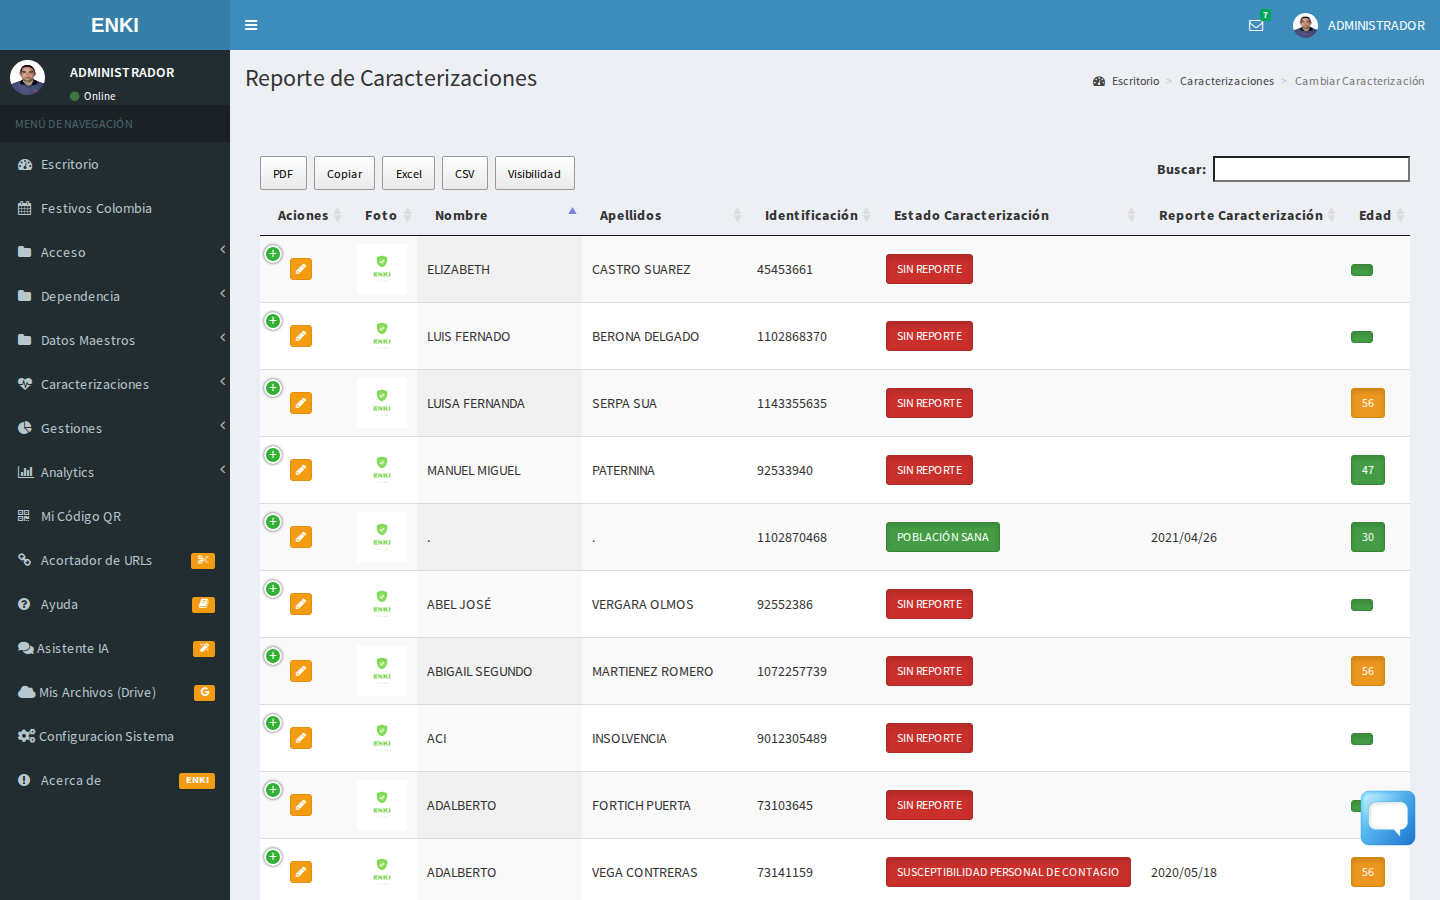This screenshot has height=900, width=1440.
Task: Open Mi Código QR from the sidebar
Action: (115, 516)
